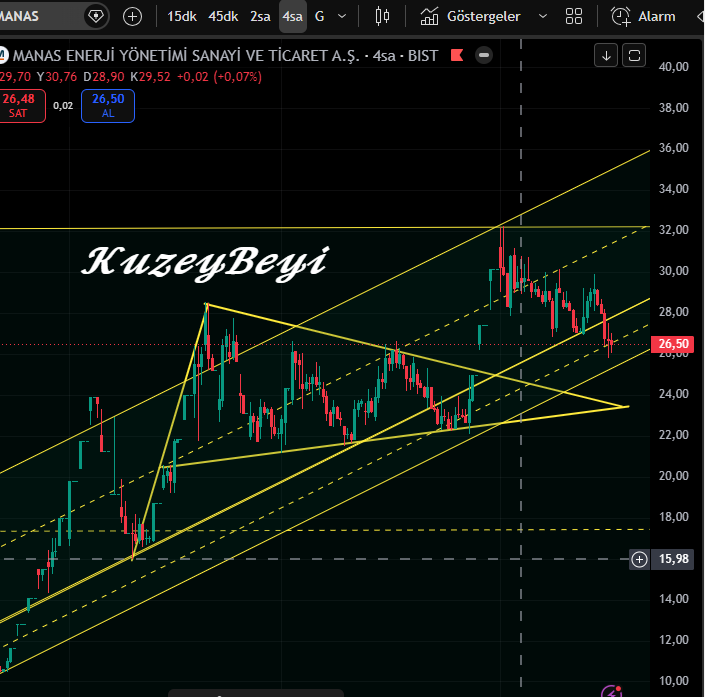The image size is (705, 697).
Task: Click the plus icon beside 15,98
Action: coord(639,559)
